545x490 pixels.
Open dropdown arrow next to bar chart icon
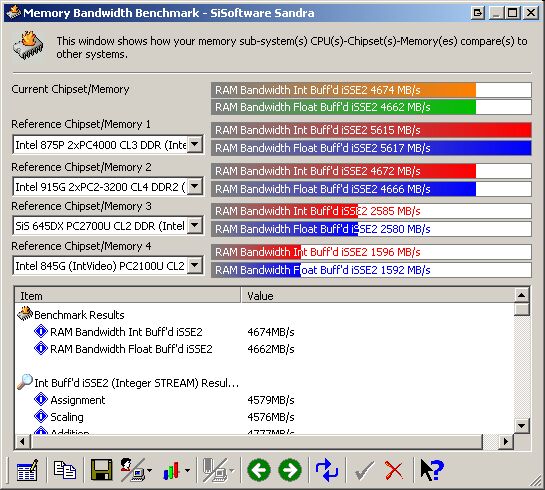187,470
